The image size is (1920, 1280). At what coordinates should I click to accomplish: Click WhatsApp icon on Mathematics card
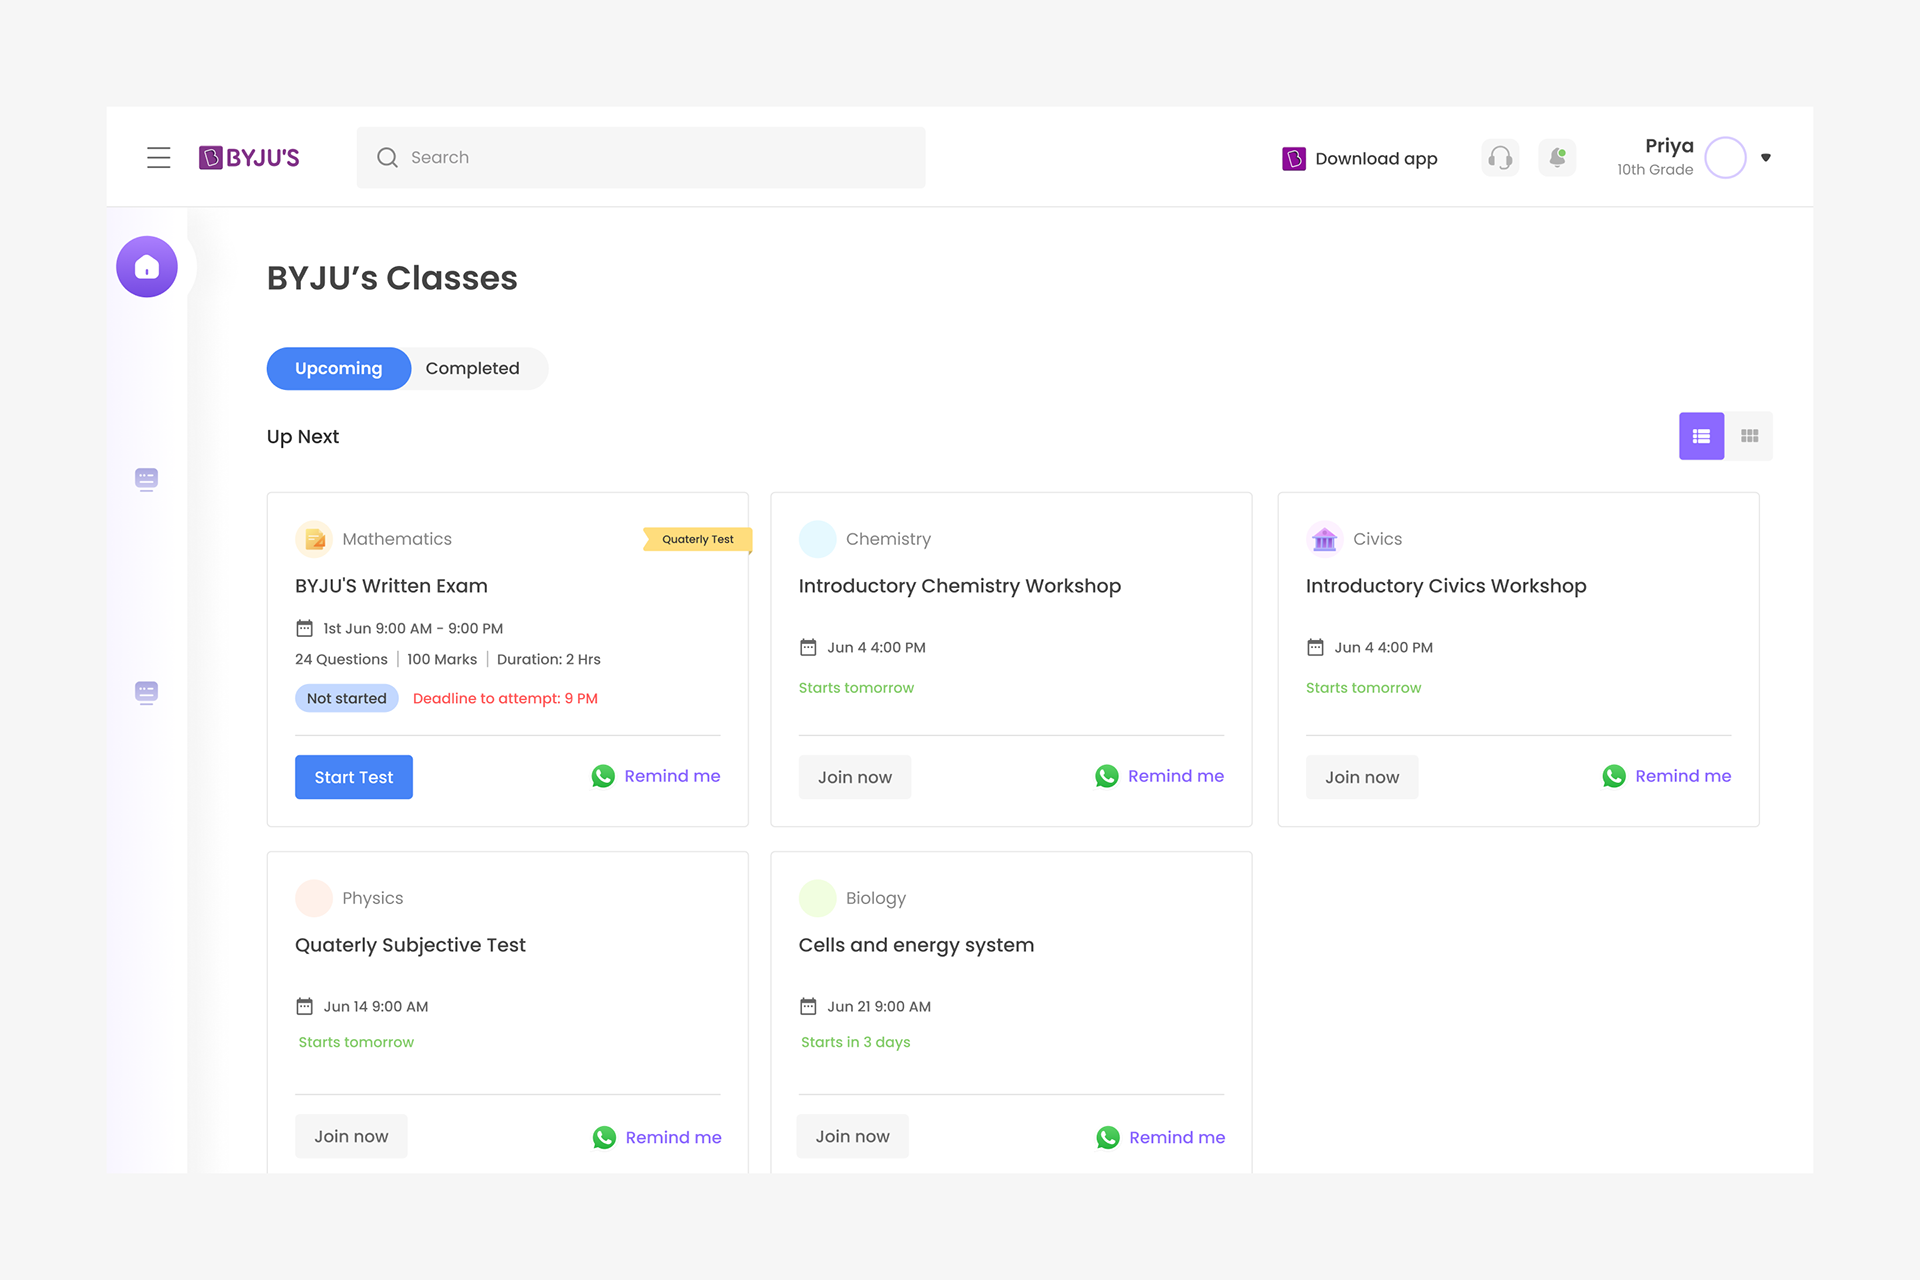tap(603, 776)
